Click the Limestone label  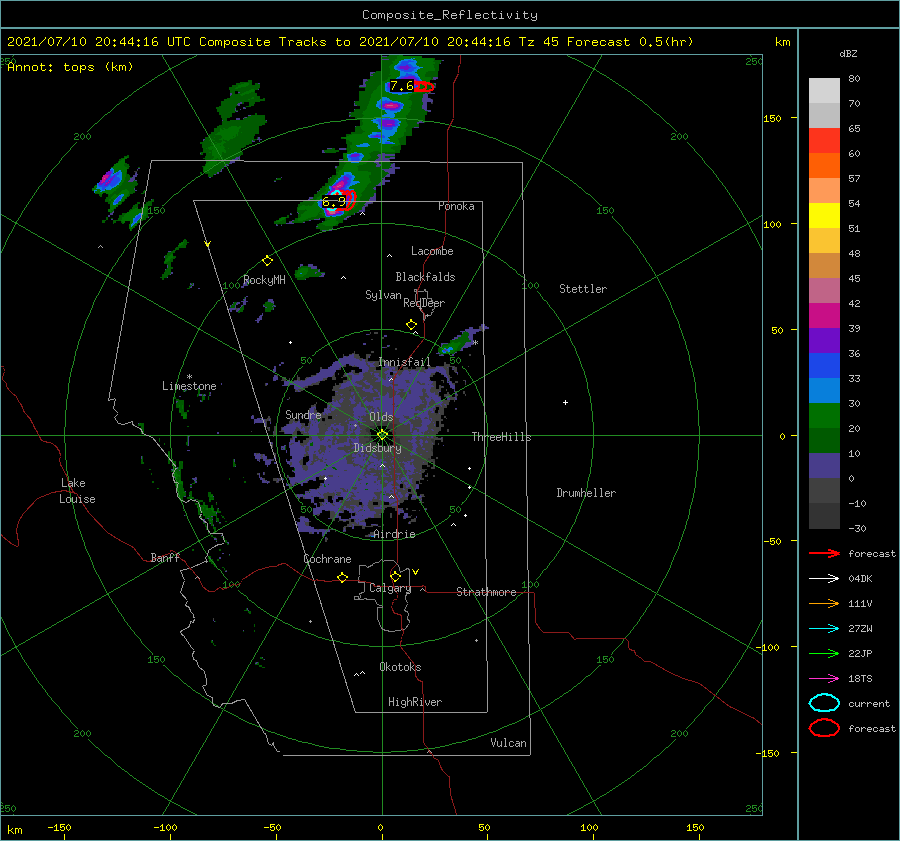pos(189,386)
